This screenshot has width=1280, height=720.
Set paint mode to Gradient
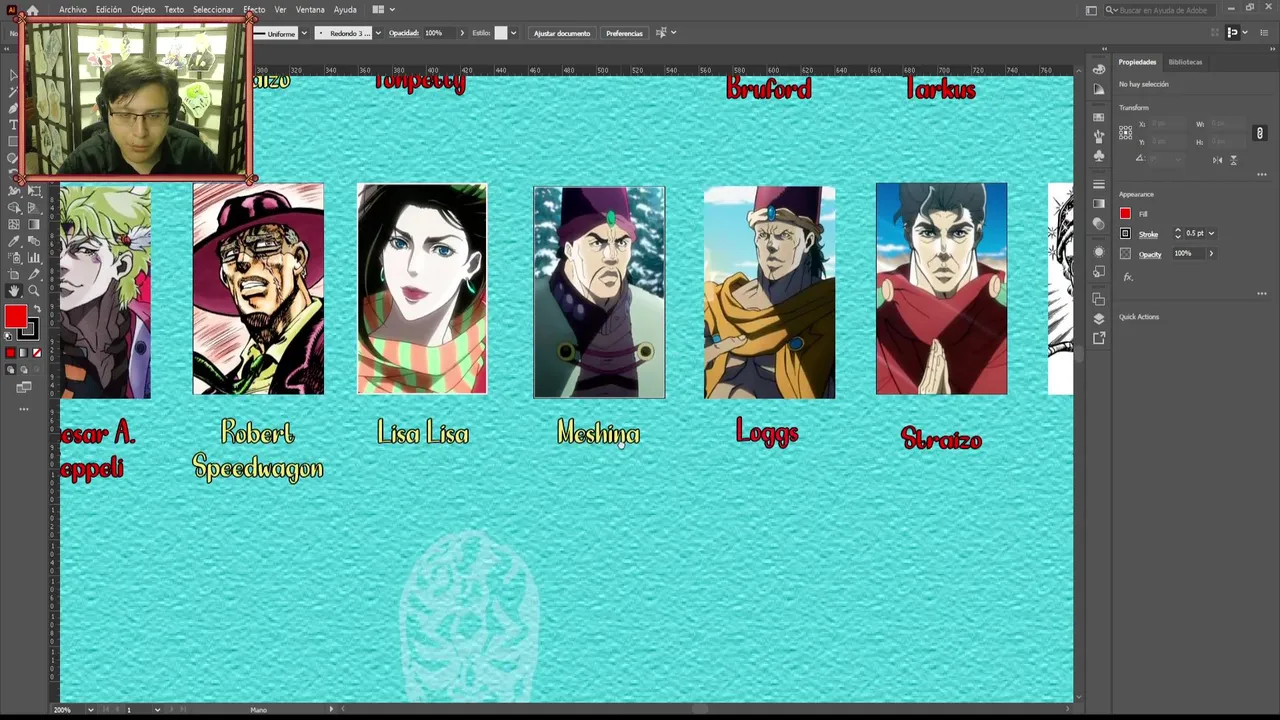click(x=23, y=352)
